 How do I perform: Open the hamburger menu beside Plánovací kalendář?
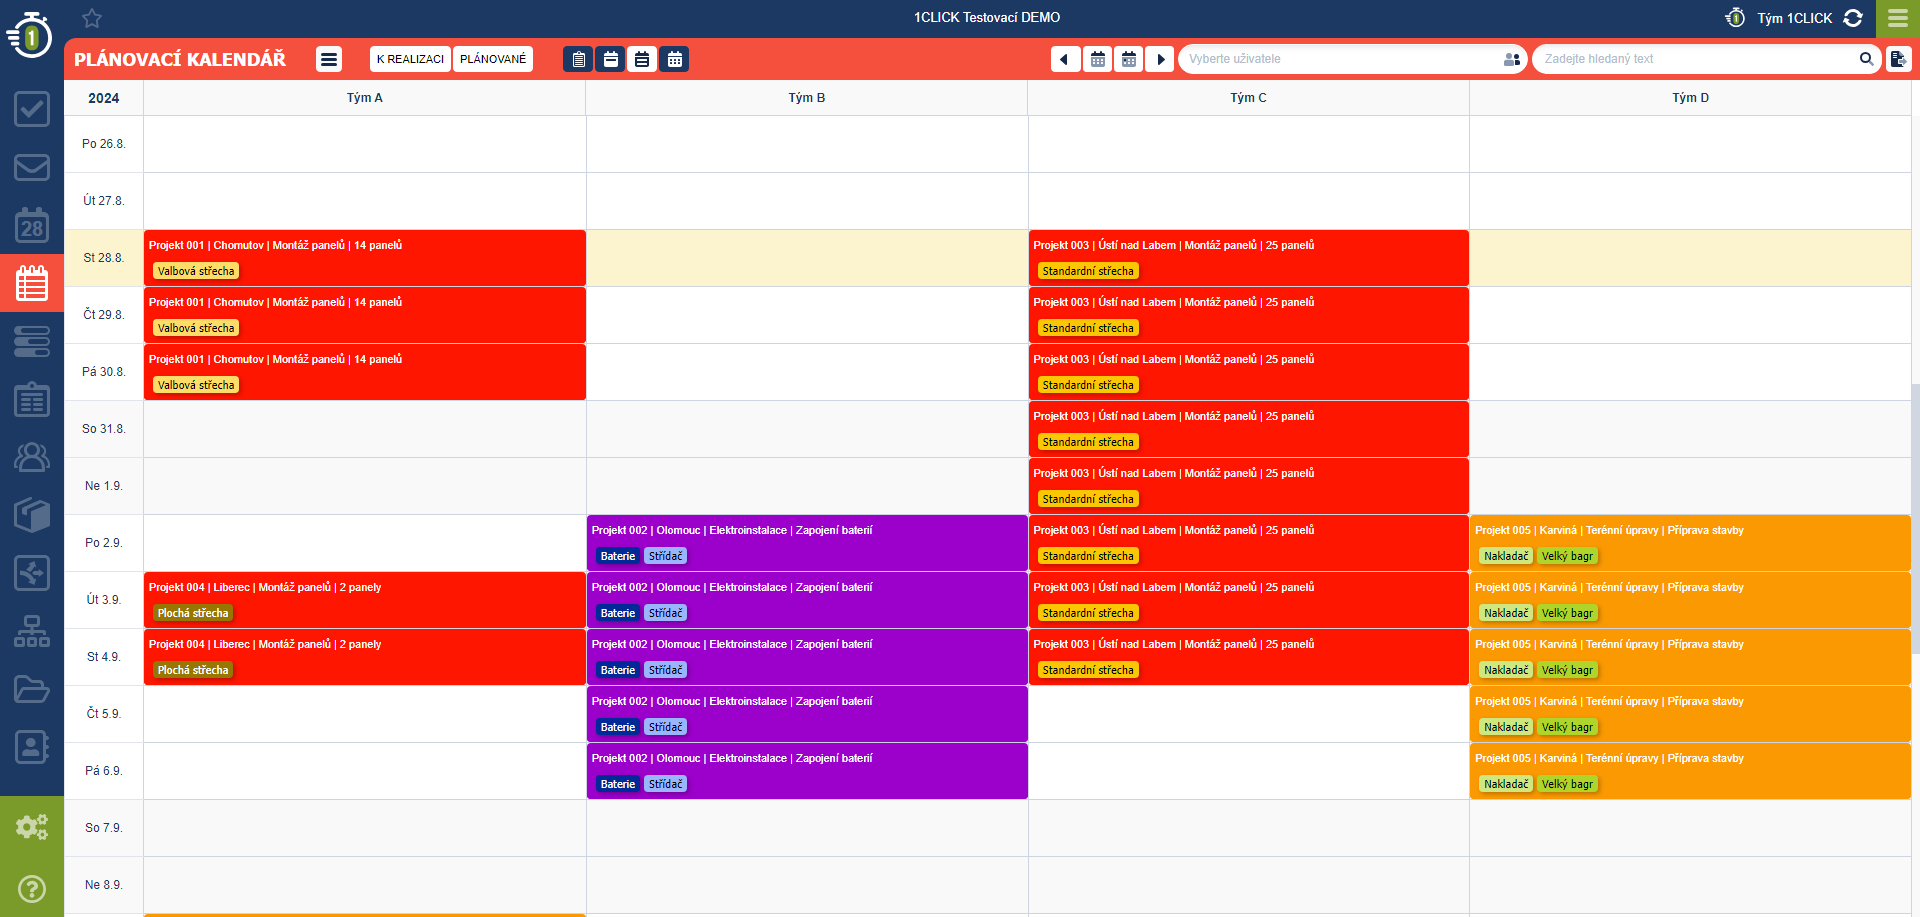pos(329,59)
